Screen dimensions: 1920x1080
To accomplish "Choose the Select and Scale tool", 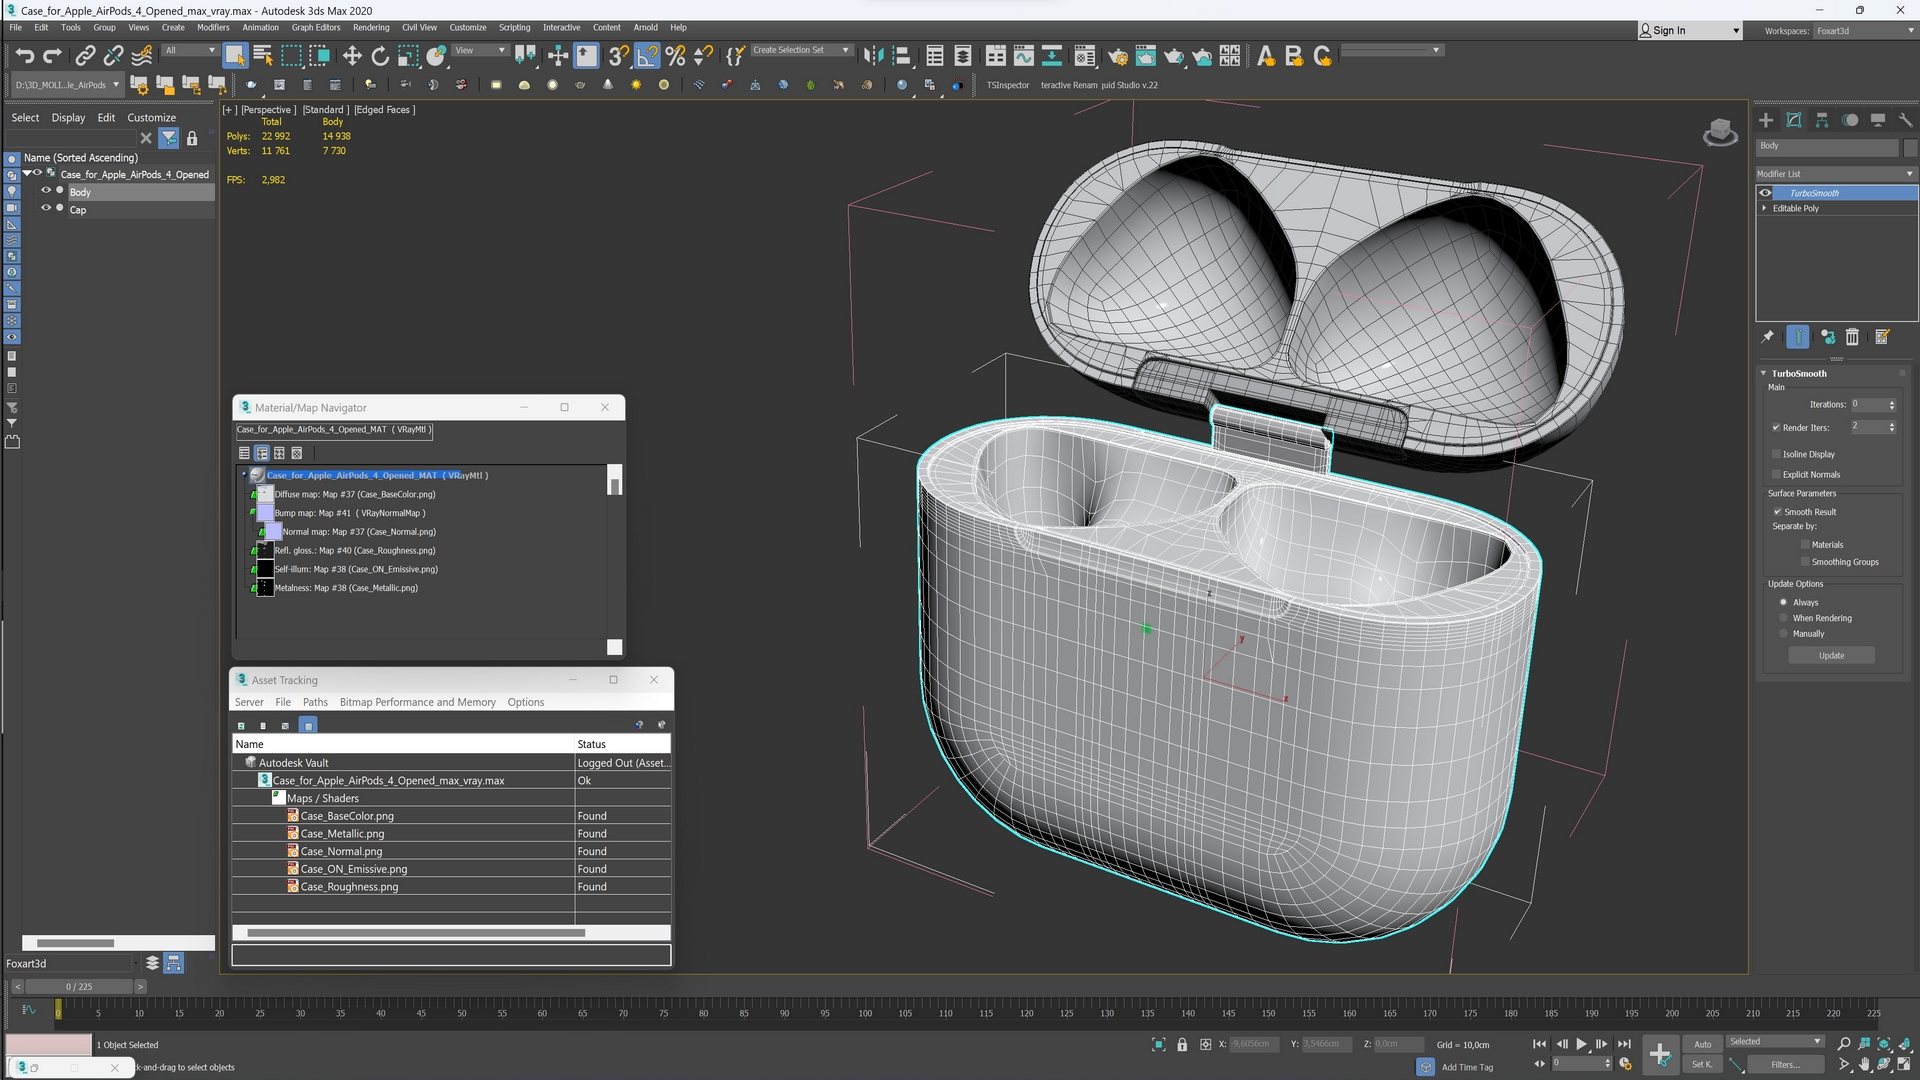I will tap(408, 56).
